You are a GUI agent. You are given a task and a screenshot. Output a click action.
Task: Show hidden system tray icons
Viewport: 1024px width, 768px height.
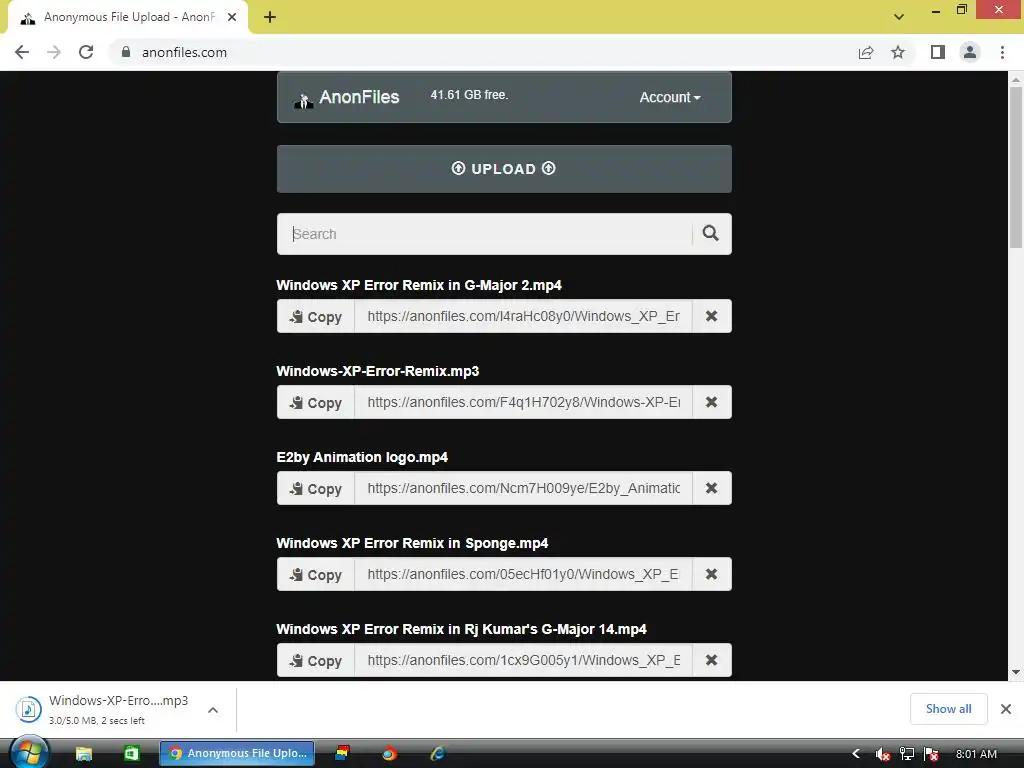point(856,754)
